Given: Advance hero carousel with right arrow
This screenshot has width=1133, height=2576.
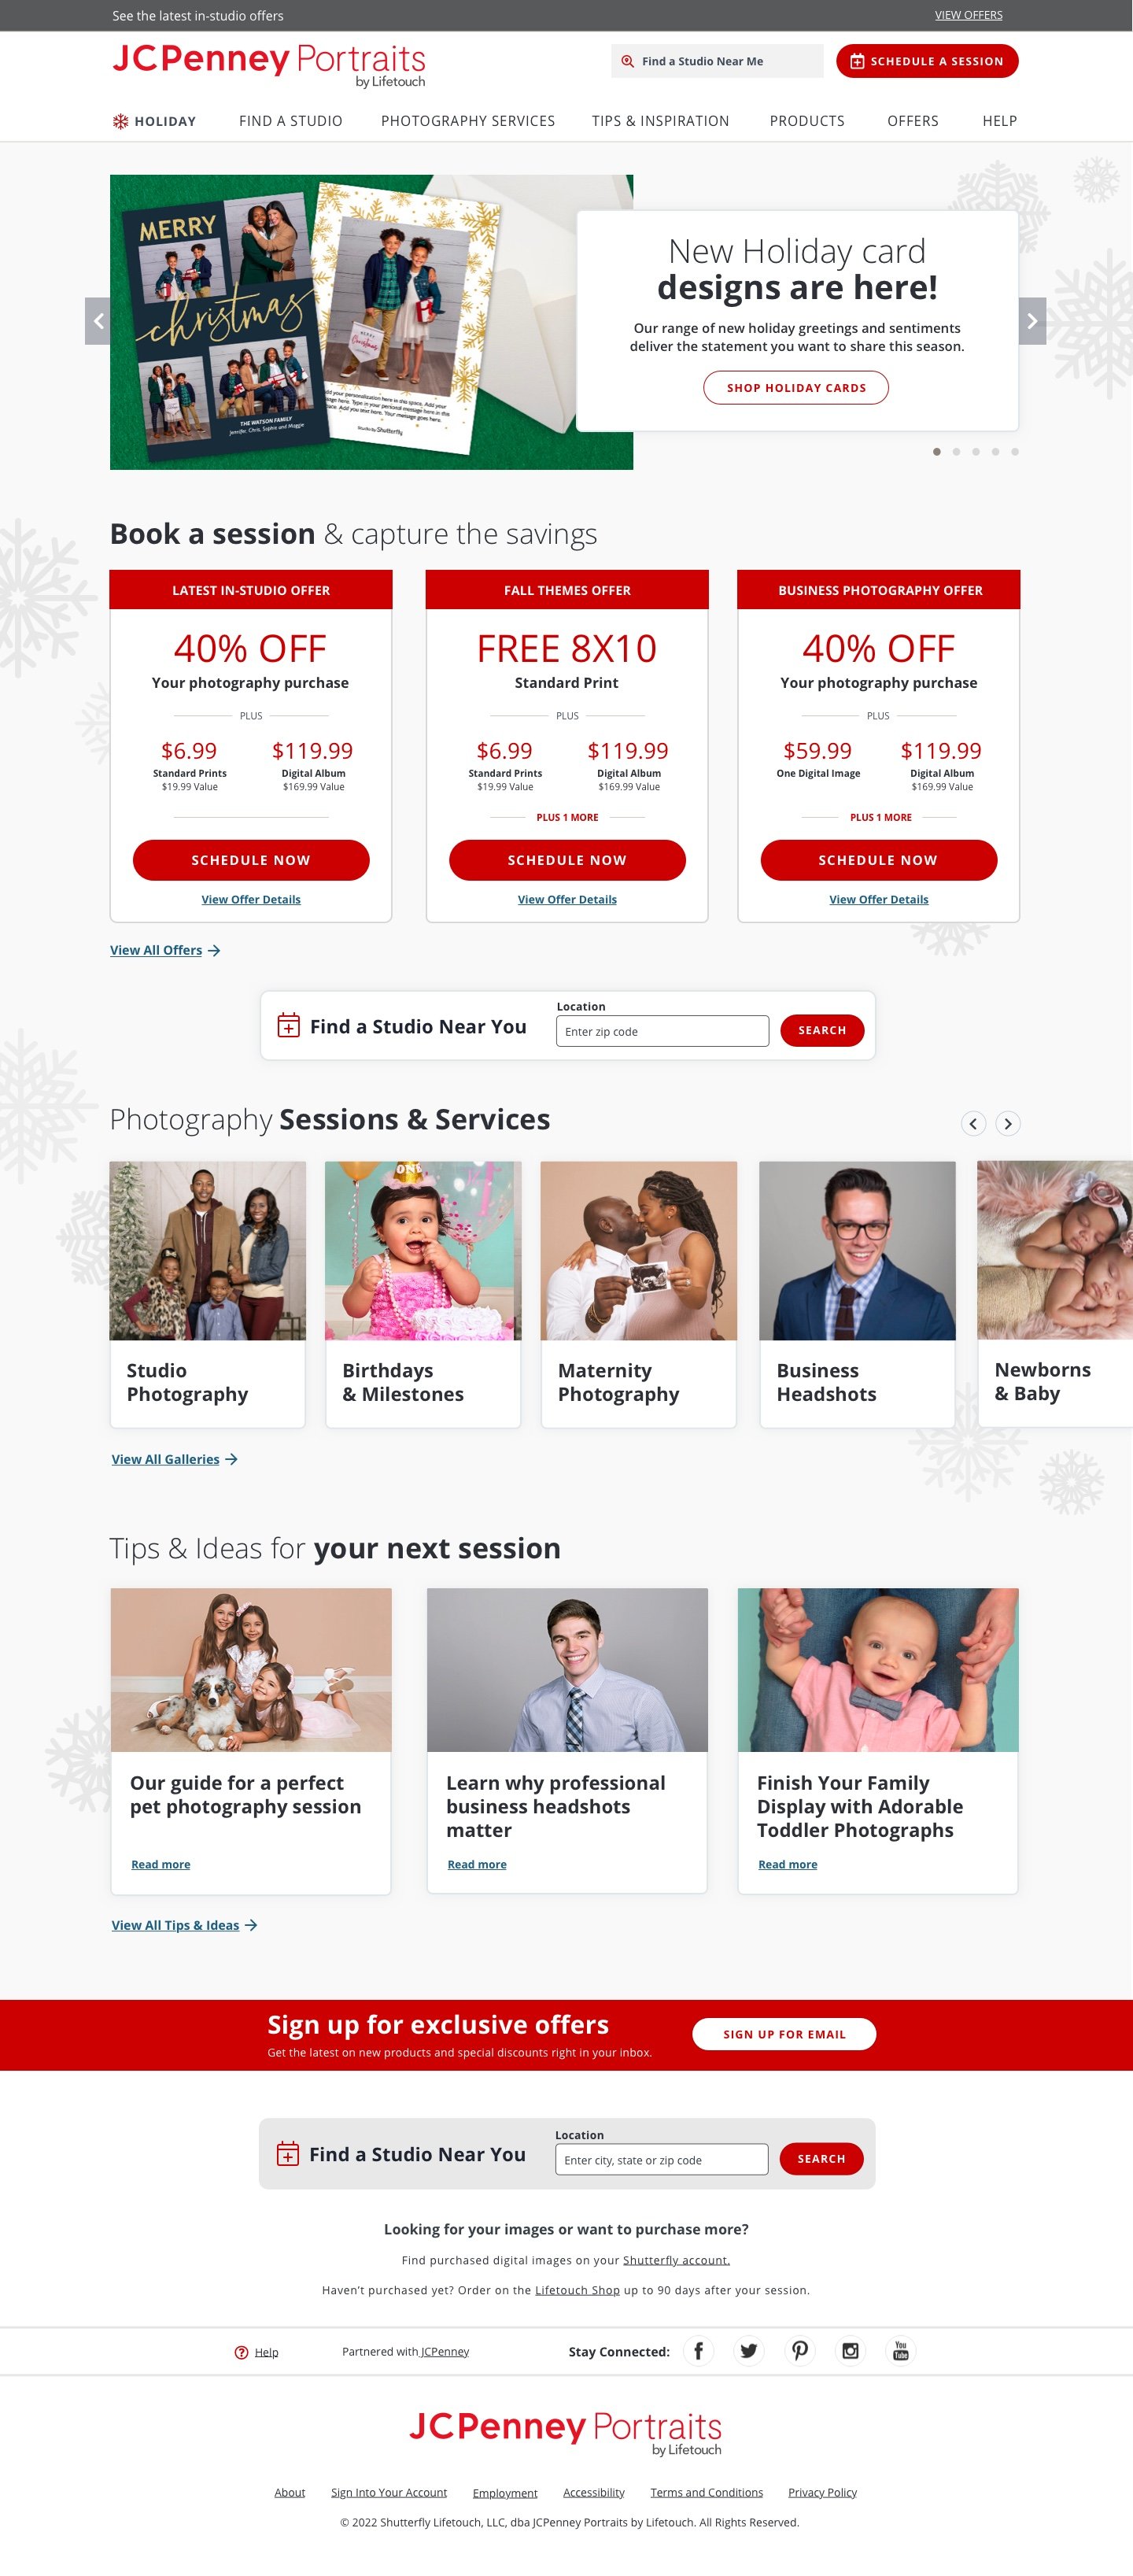Looking at the screenshot, I should 1032,321.
